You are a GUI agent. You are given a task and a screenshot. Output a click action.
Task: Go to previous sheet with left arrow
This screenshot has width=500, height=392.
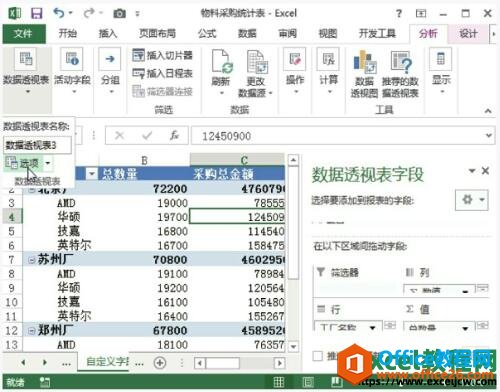click(23, 362)
